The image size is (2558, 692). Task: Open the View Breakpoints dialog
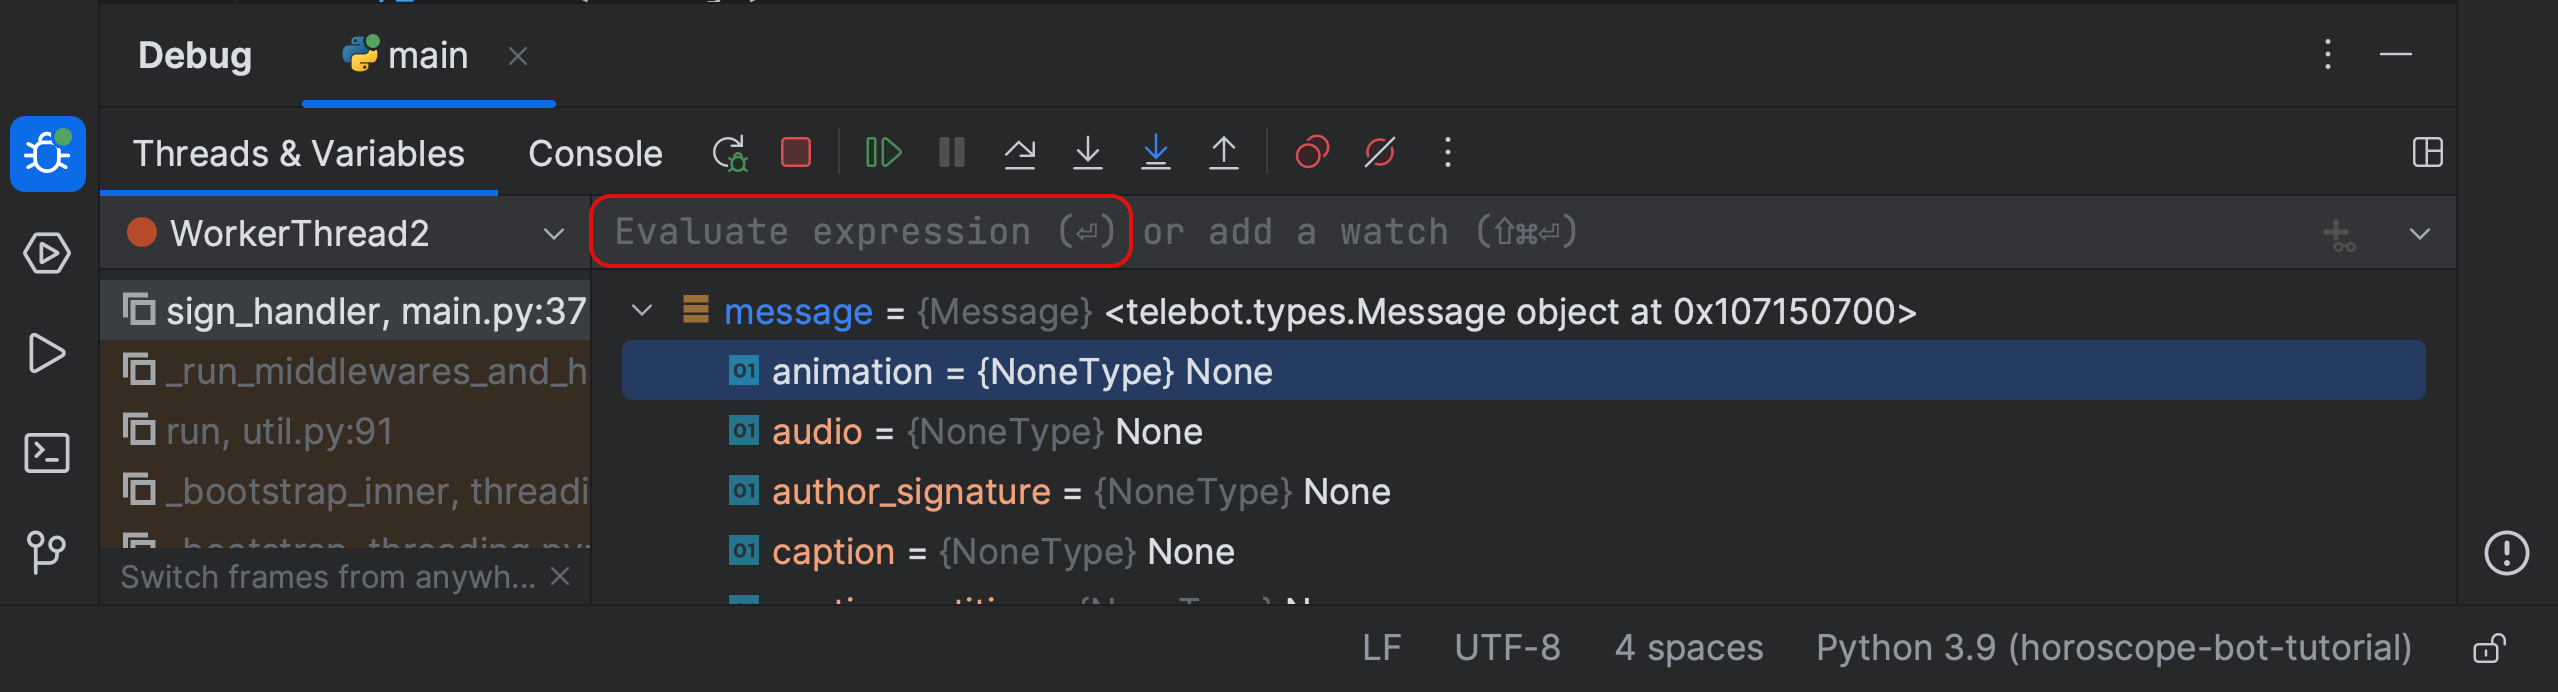point(1311,153)
